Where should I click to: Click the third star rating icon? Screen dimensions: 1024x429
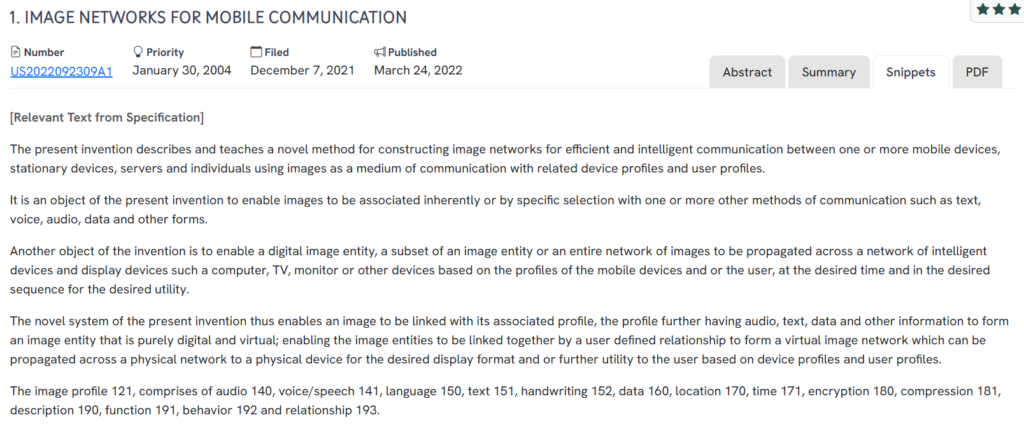point(1015,9)
